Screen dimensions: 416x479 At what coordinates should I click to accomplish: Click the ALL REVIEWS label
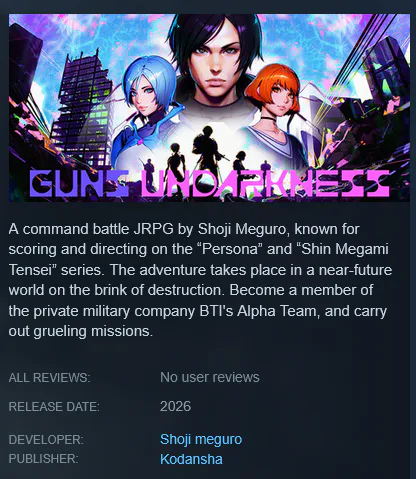pos(49,378)
